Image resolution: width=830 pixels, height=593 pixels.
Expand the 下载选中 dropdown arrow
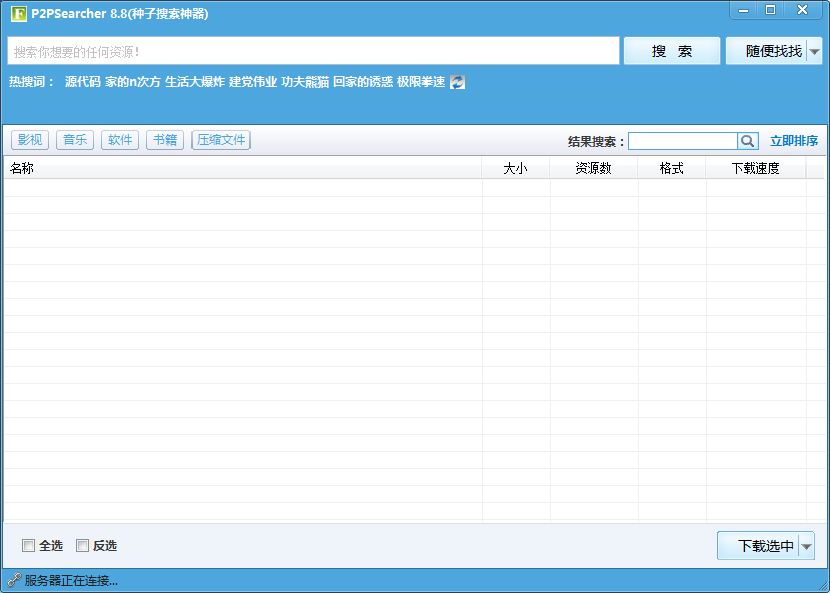click(808, 545)
